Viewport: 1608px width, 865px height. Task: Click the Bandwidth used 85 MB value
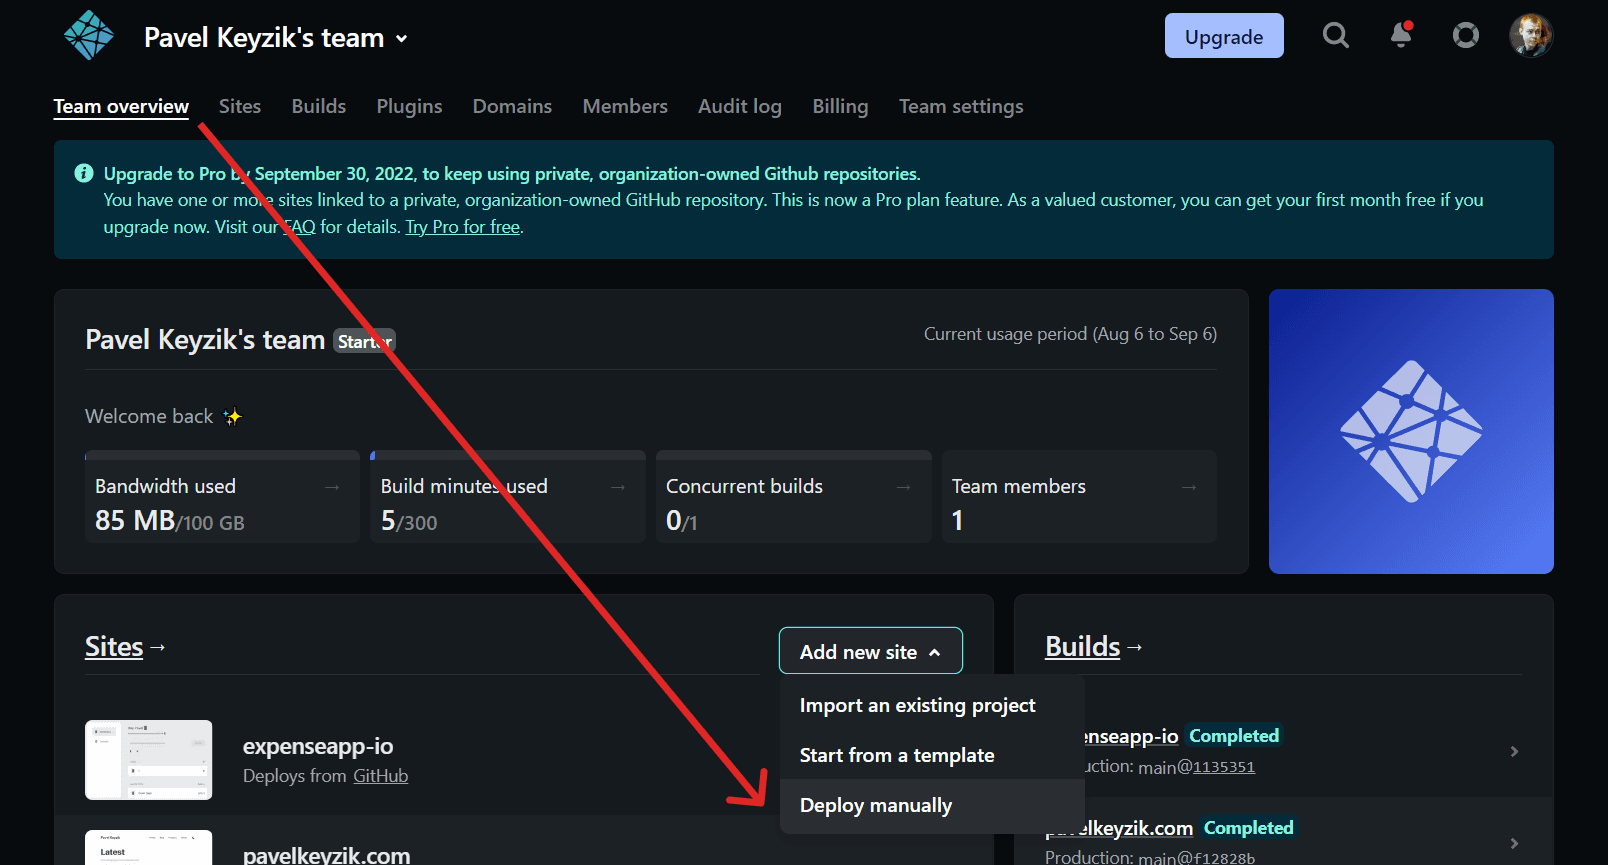click(x=169, y=521)
